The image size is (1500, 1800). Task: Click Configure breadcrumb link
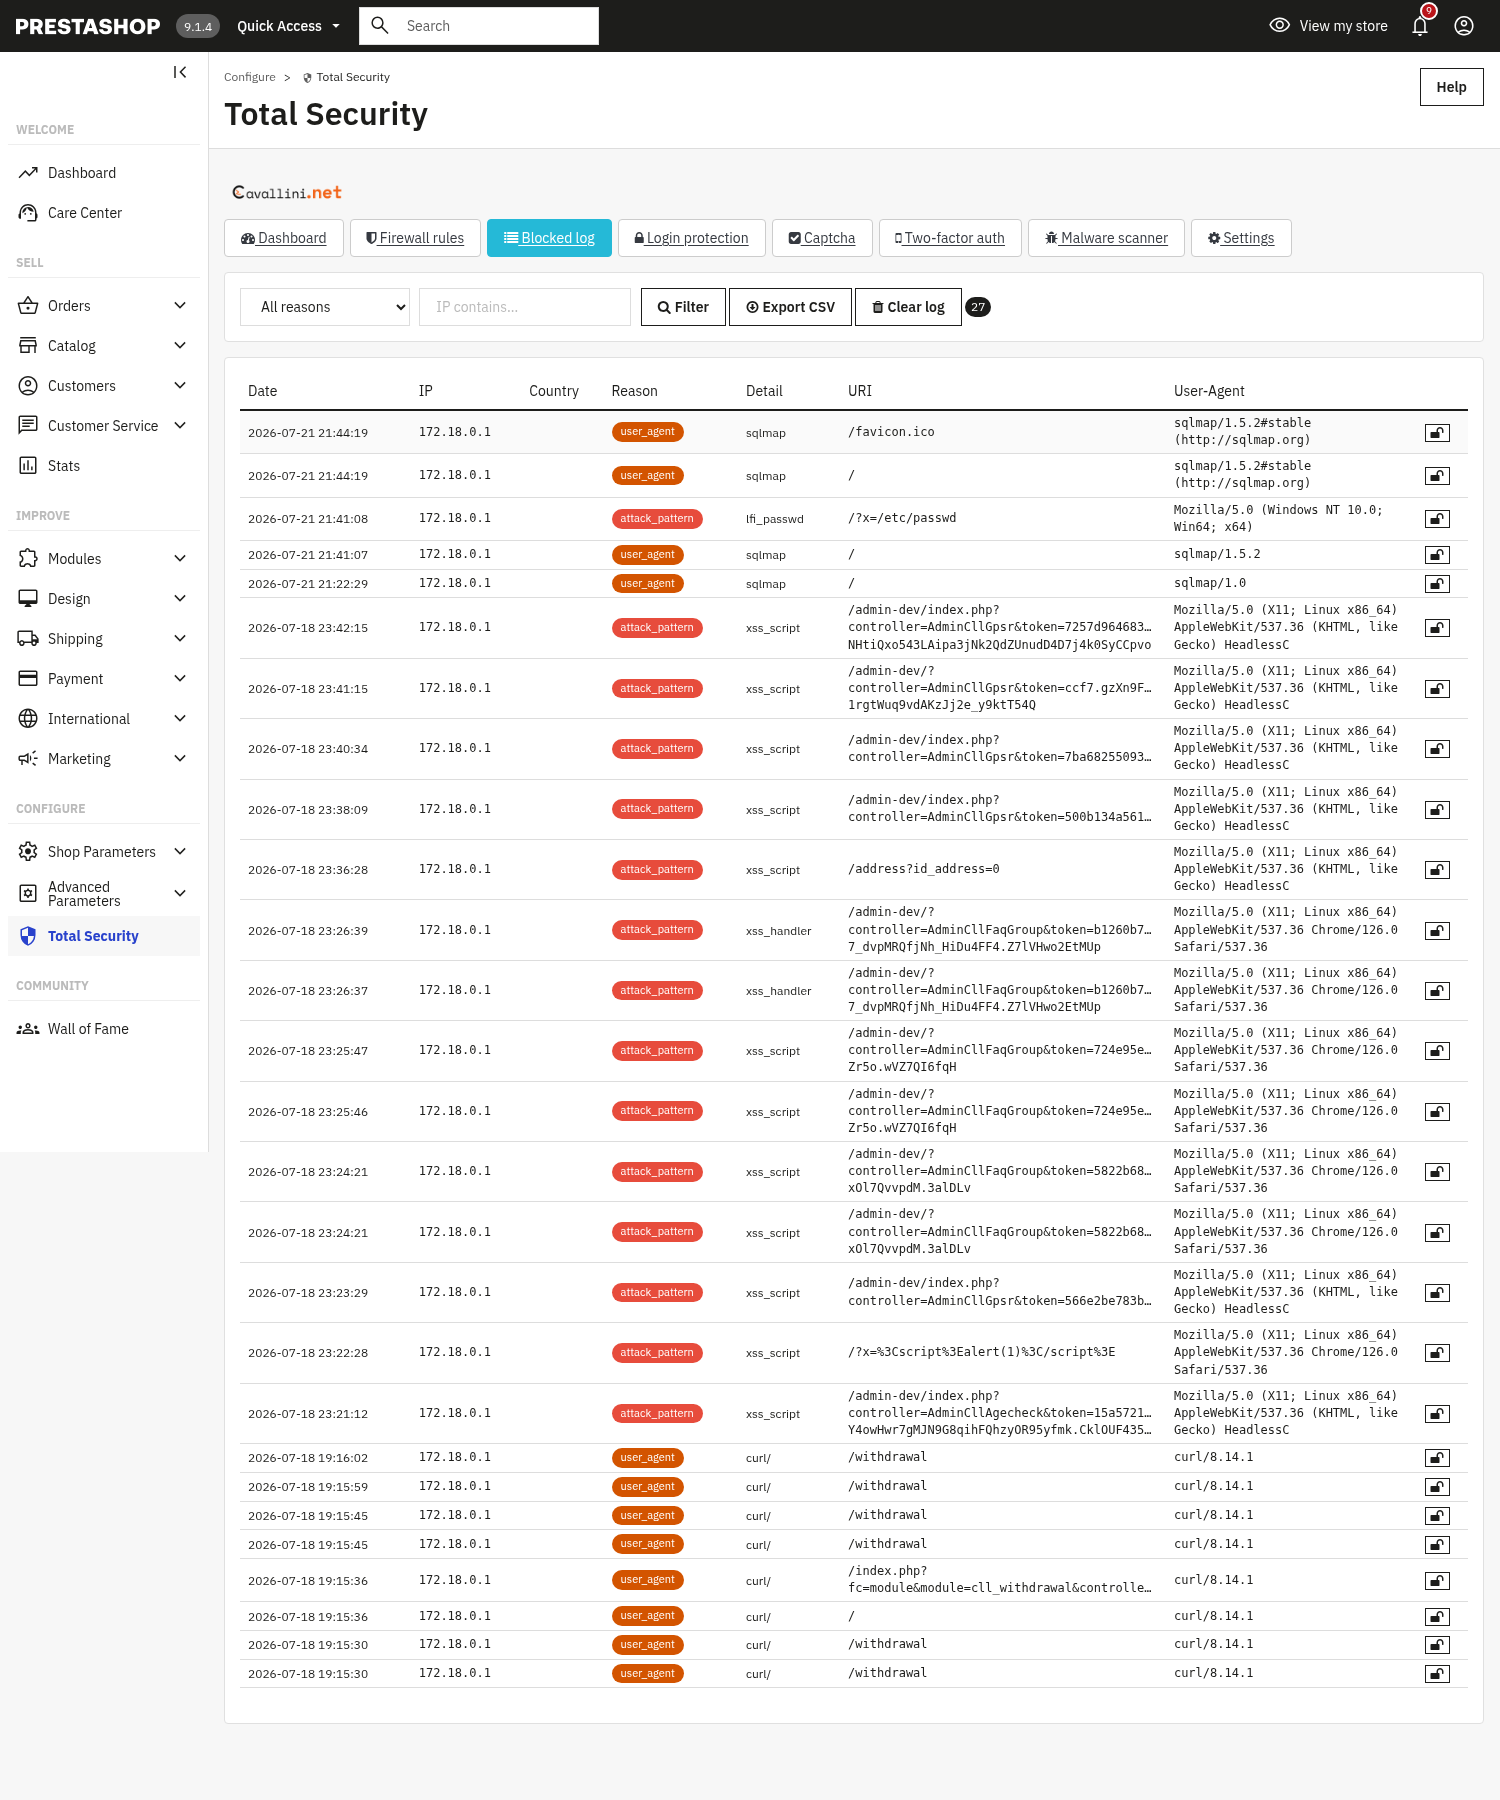point(250,77)
